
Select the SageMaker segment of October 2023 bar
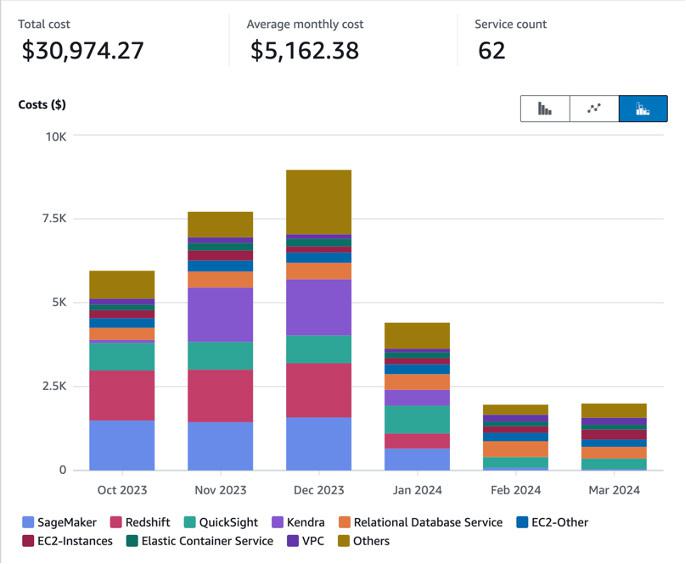[x=122, y=444]
